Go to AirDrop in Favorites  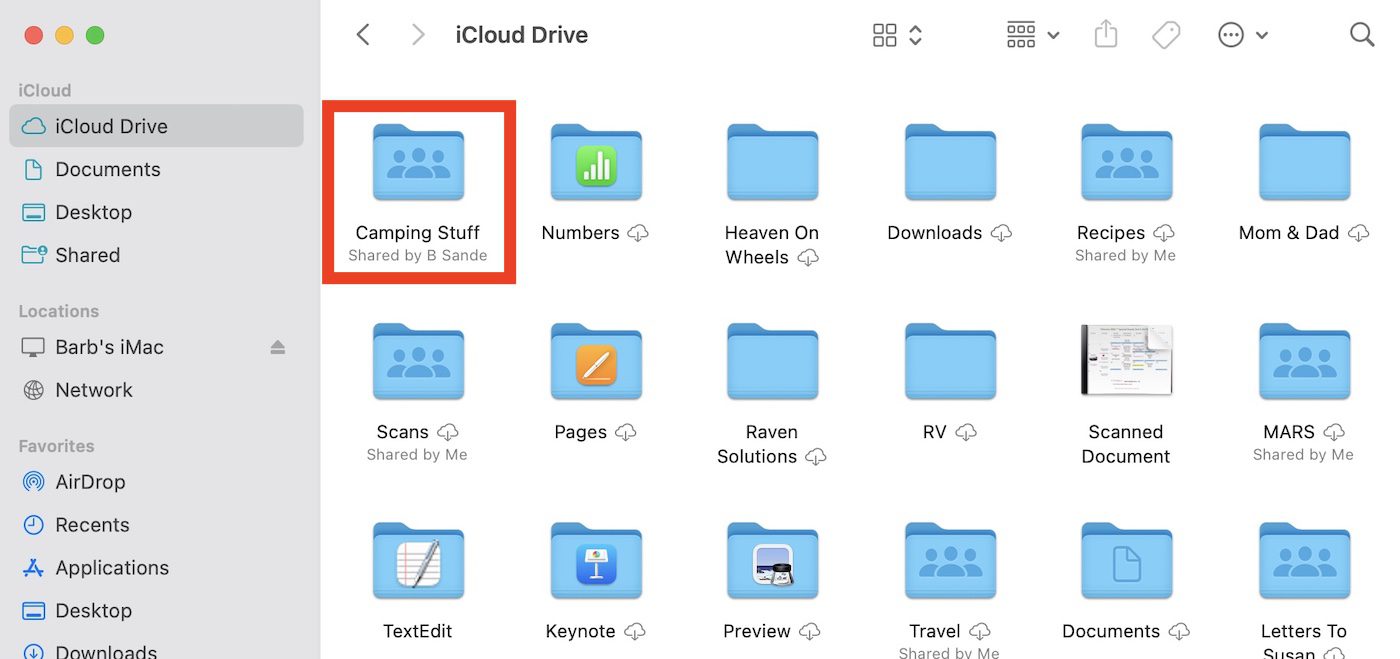coord(90,482)
